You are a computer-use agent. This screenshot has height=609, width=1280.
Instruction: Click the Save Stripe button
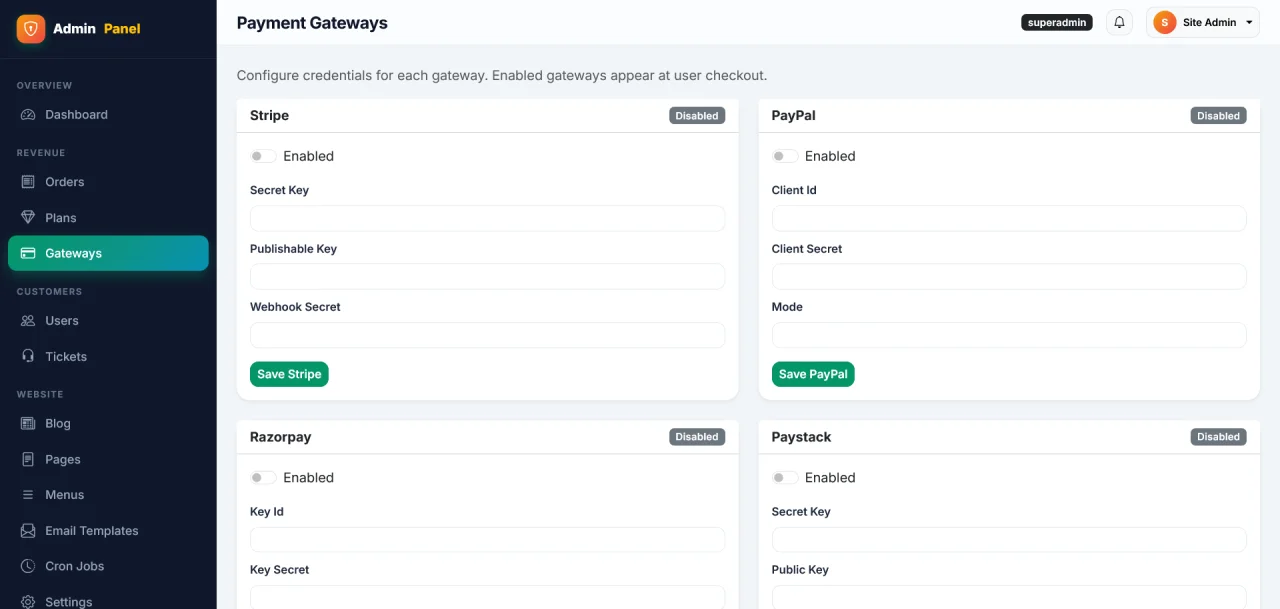click(x=289, y=374)
